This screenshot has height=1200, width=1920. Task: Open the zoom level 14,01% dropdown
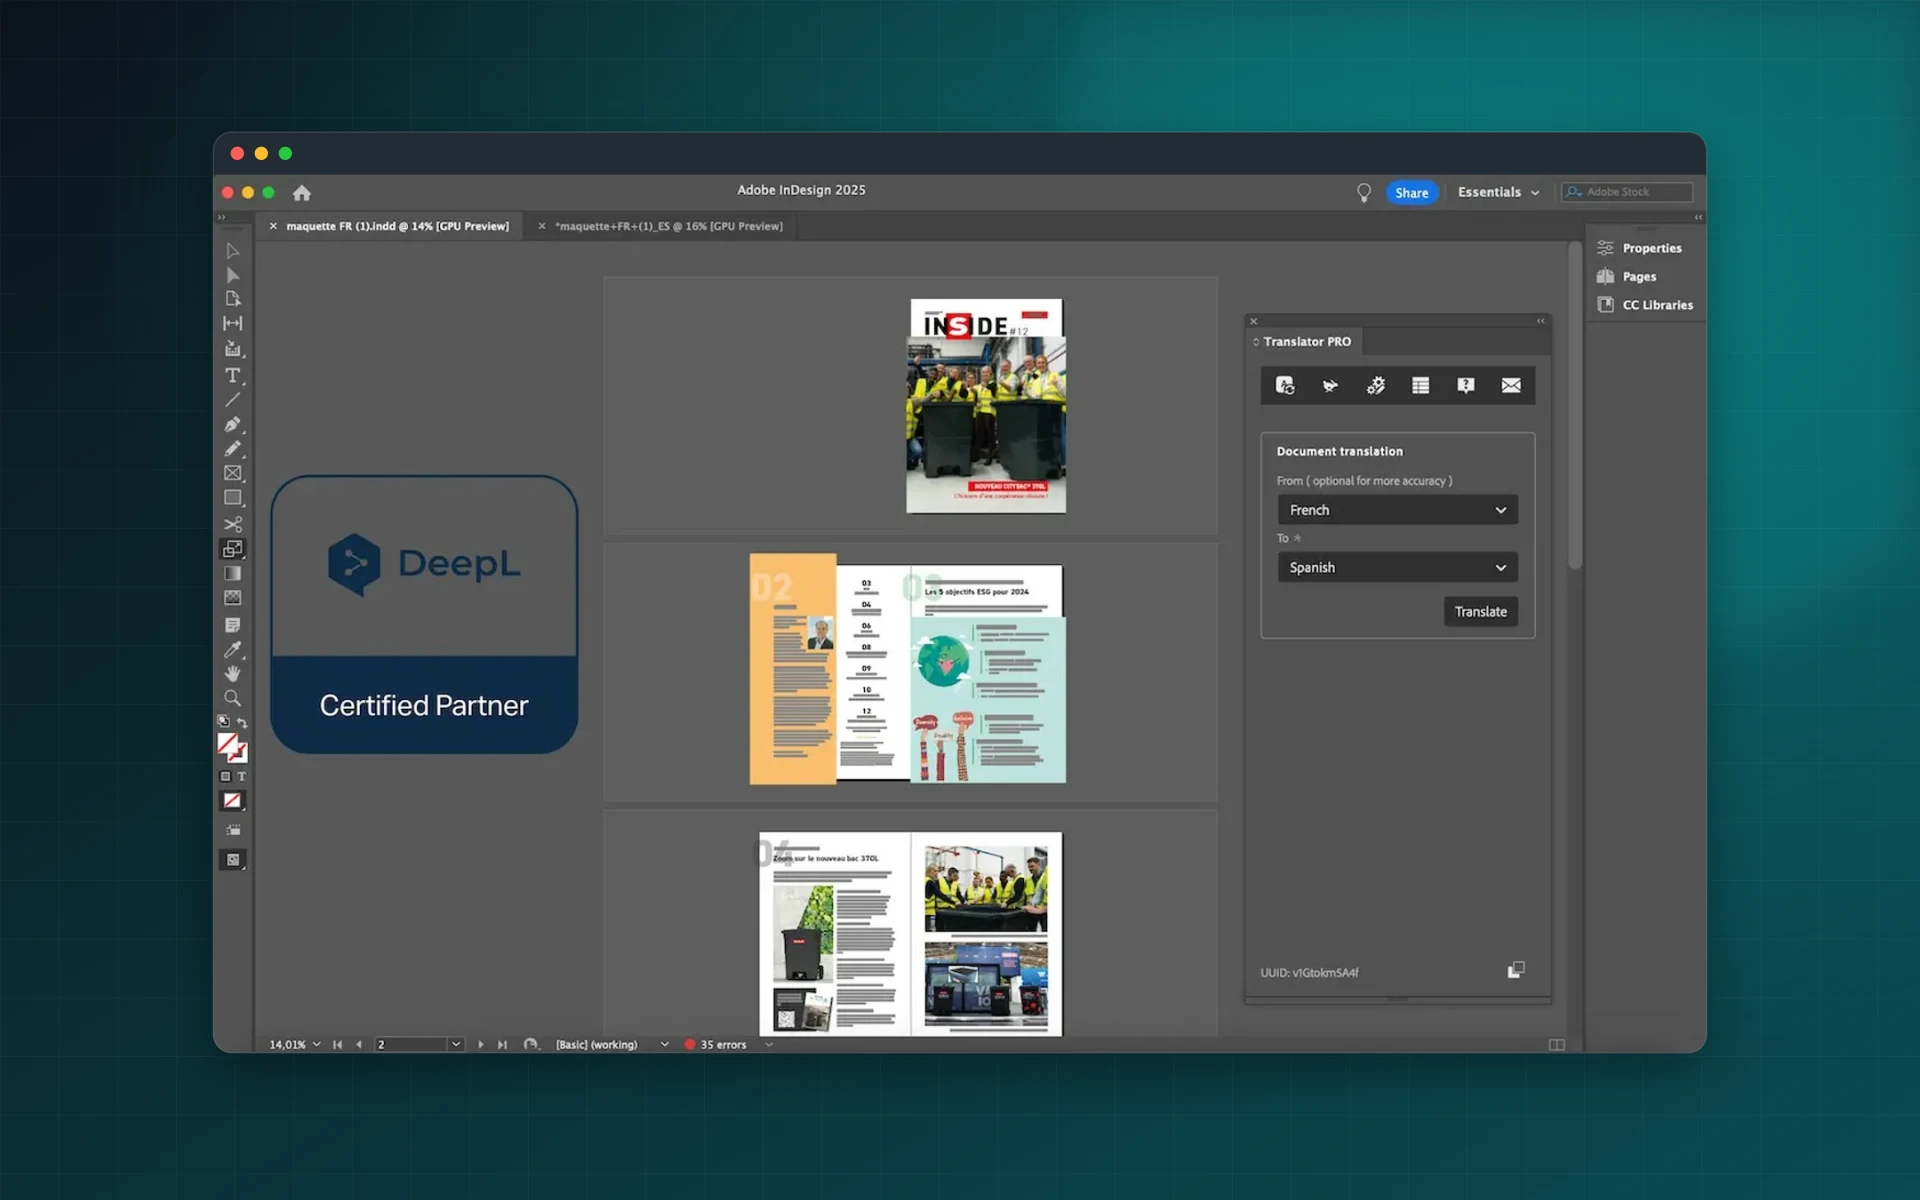tap(317, 1044)
